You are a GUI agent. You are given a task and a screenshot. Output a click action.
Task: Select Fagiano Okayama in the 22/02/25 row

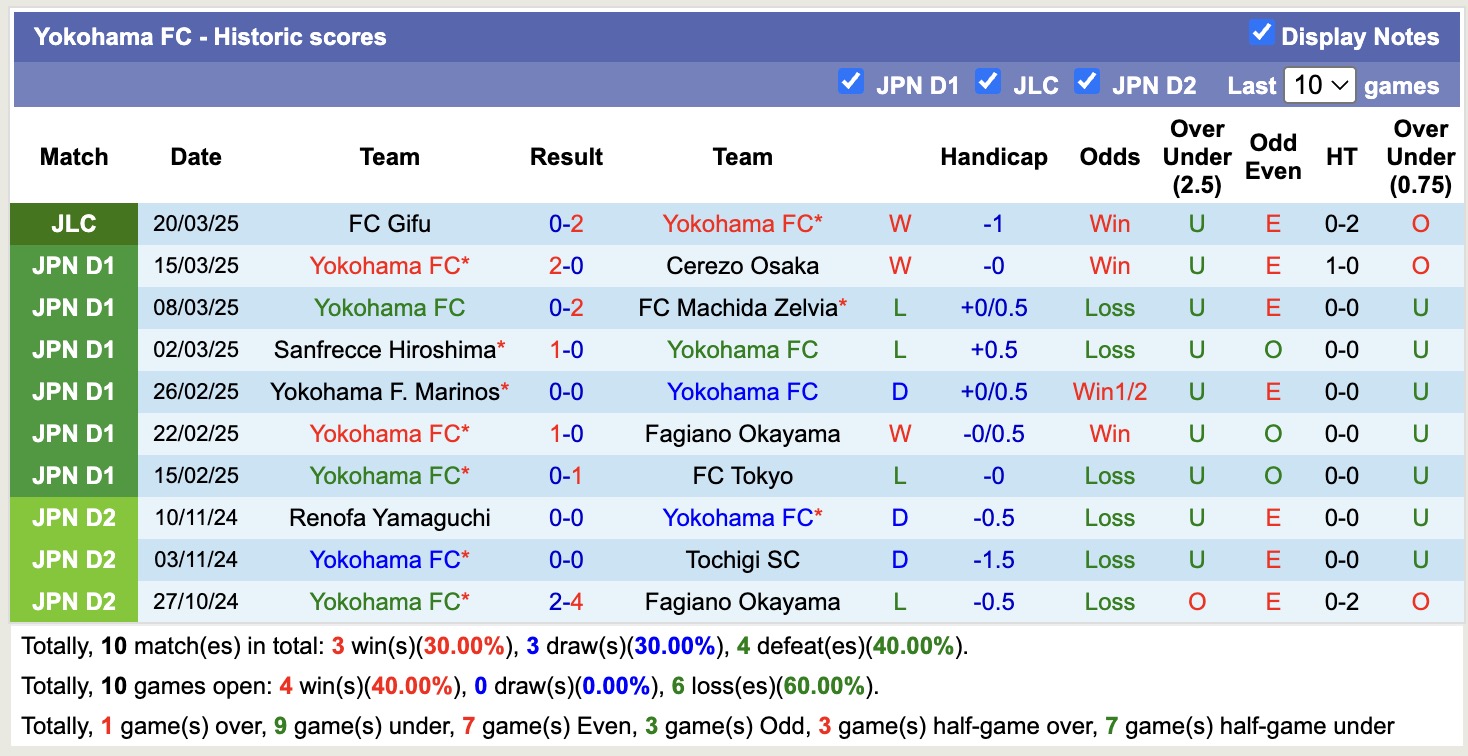coord(743,434)
